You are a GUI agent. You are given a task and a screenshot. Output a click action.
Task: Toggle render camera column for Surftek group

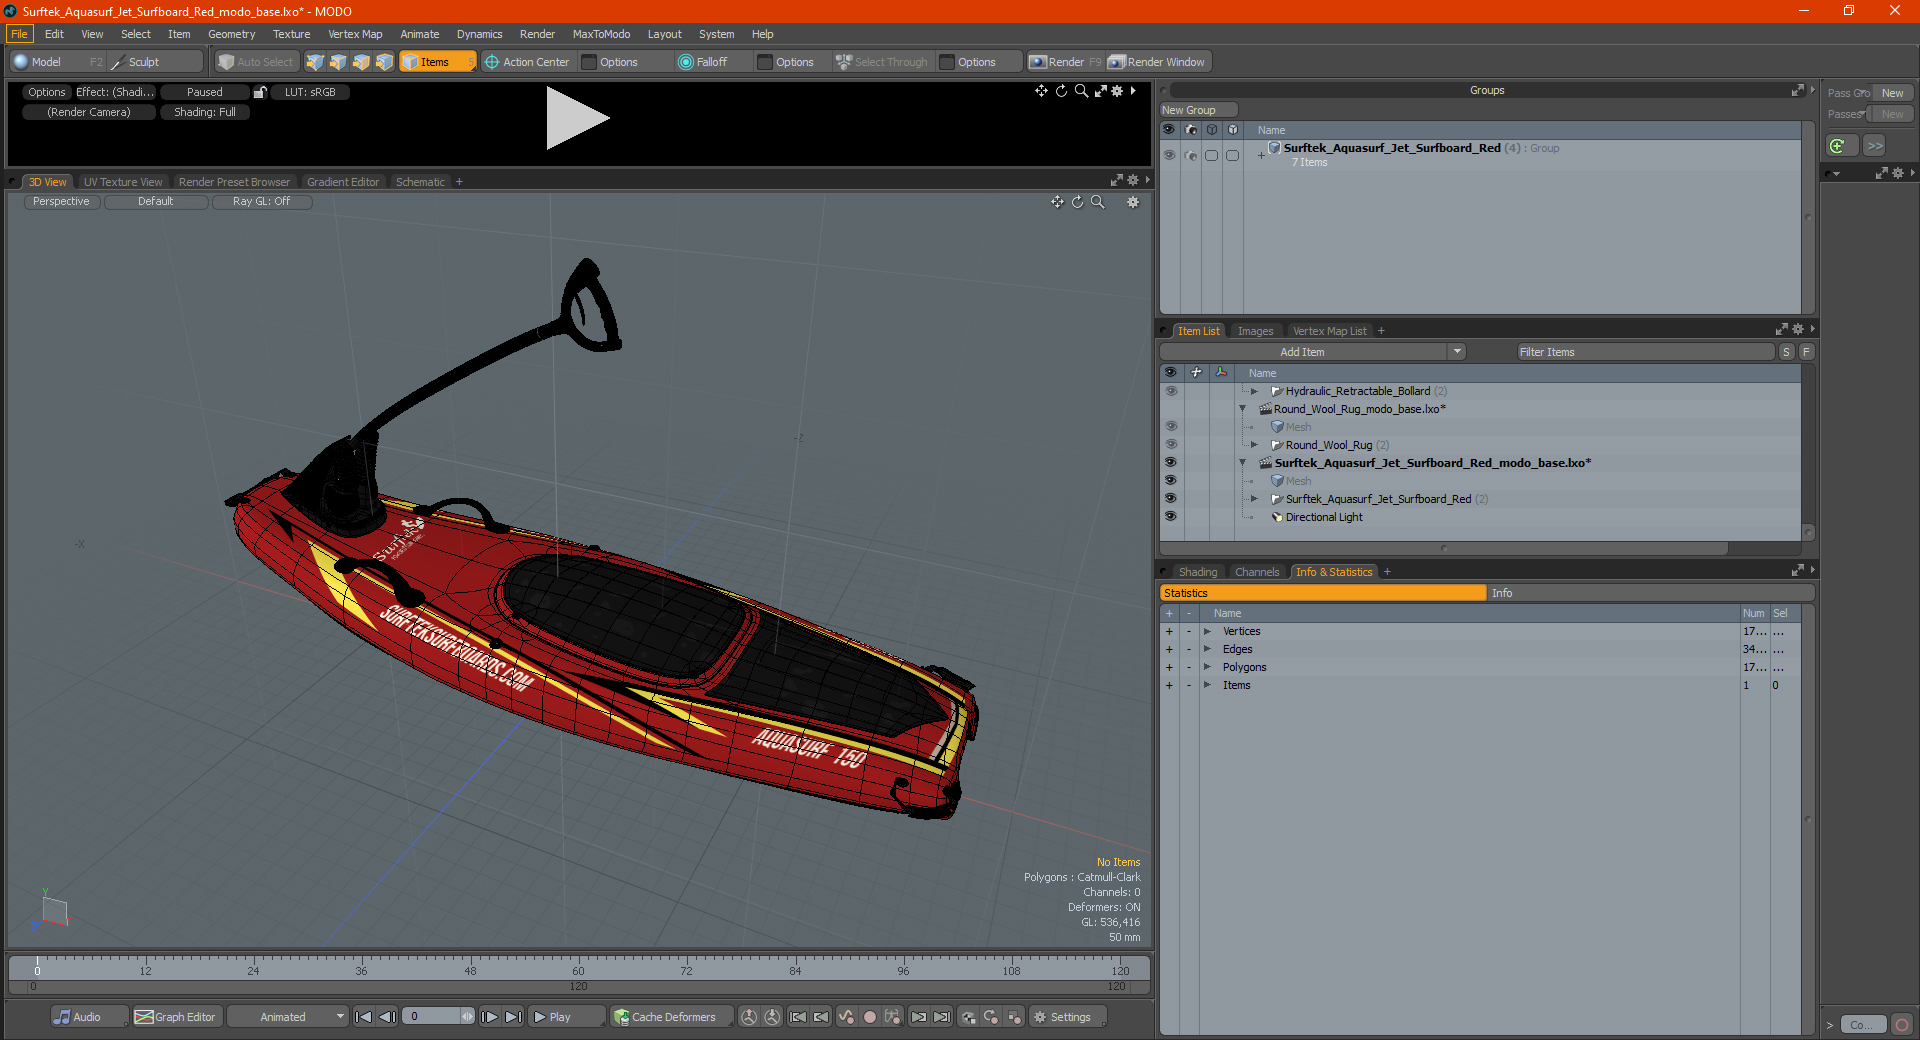1190,155
